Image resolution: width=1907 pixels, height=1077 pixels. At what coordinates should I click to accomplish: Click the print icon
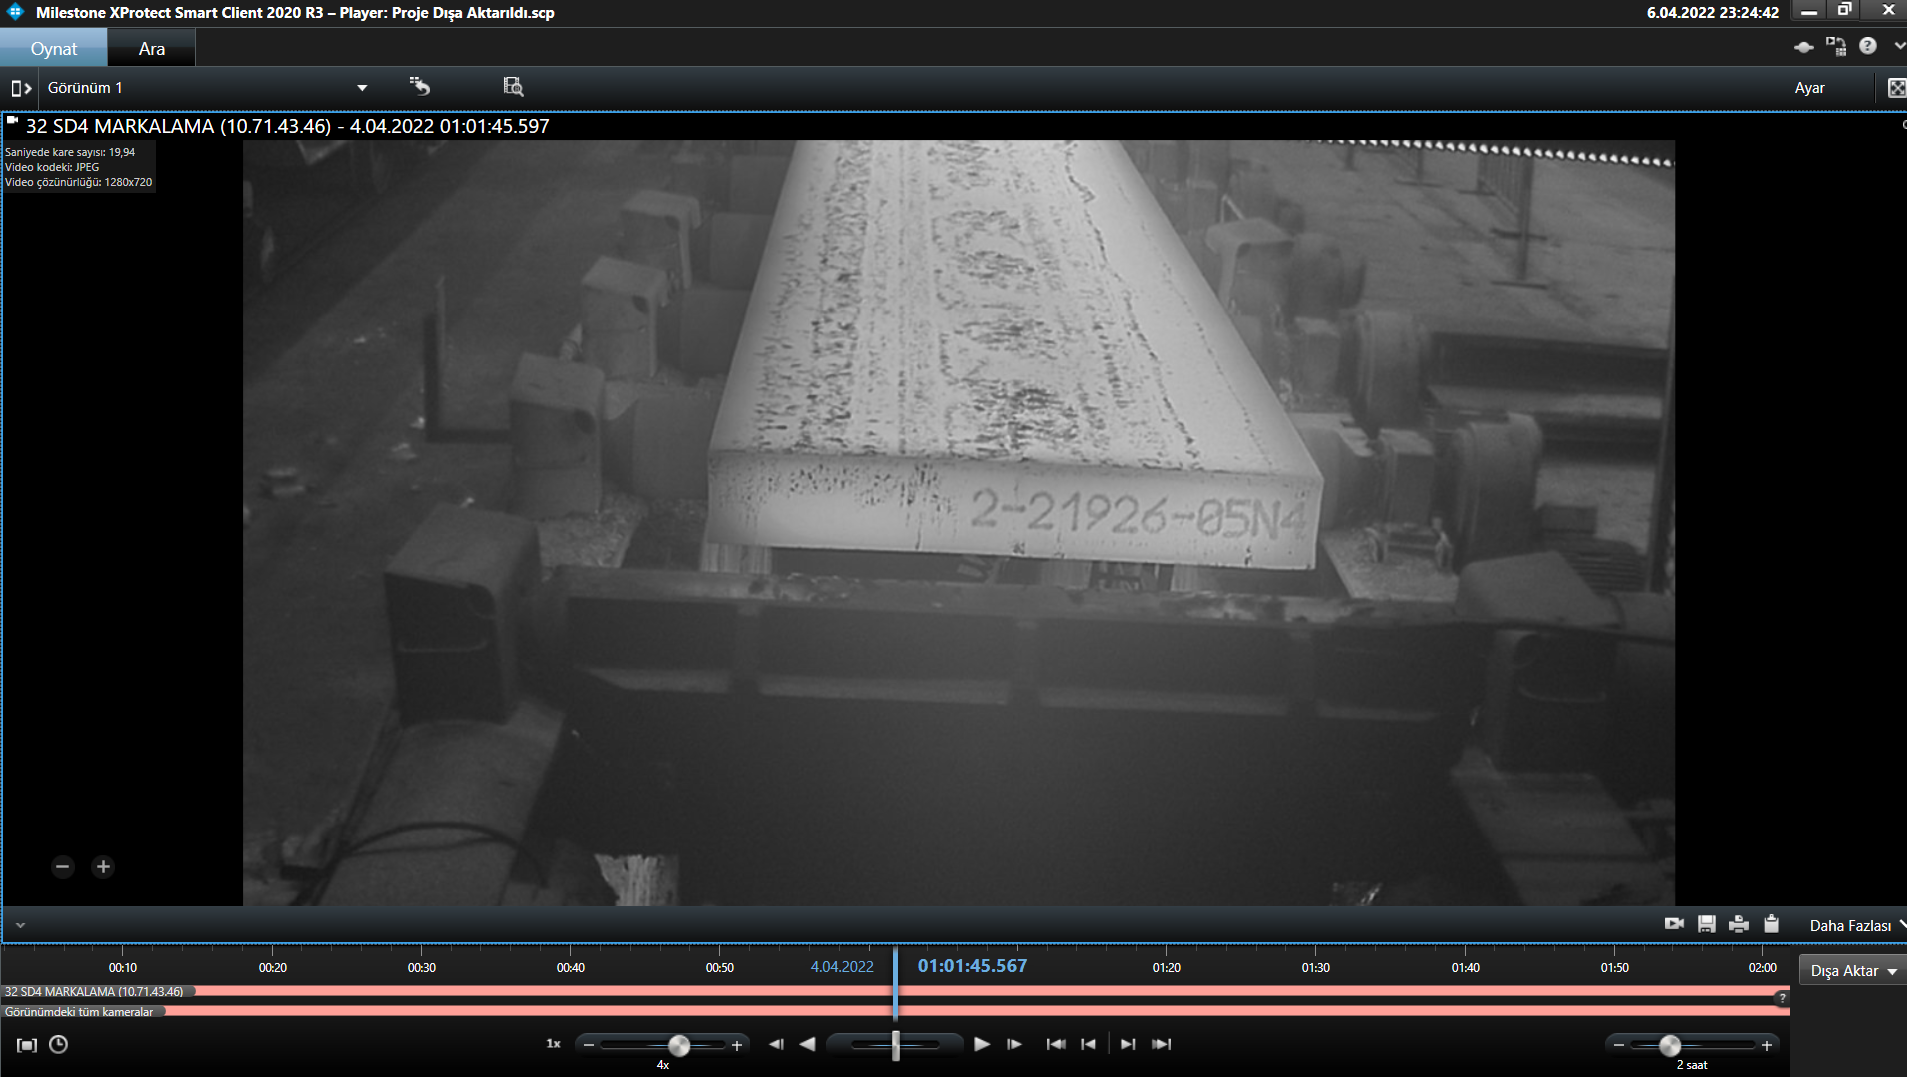[1739, 924]
